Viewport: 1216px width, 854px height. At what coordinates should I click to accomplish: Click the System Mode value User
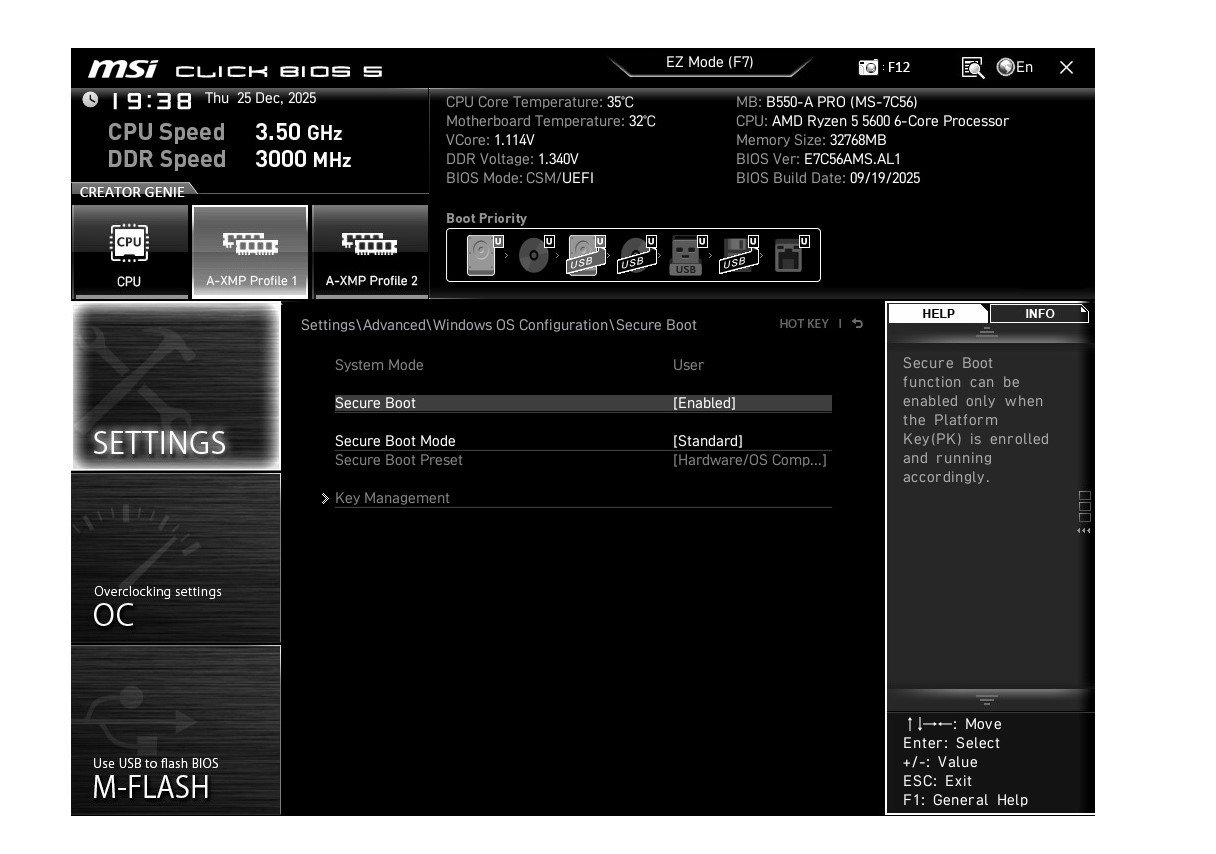click(688, 365)
